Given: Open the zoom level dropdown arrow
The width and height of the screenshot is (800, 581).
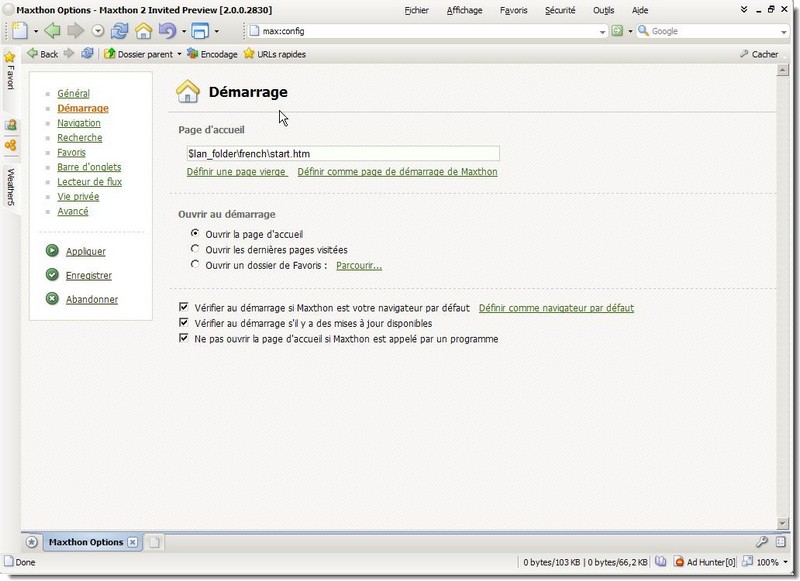Looking at the screenshot, I should click(x=785, y=562).
